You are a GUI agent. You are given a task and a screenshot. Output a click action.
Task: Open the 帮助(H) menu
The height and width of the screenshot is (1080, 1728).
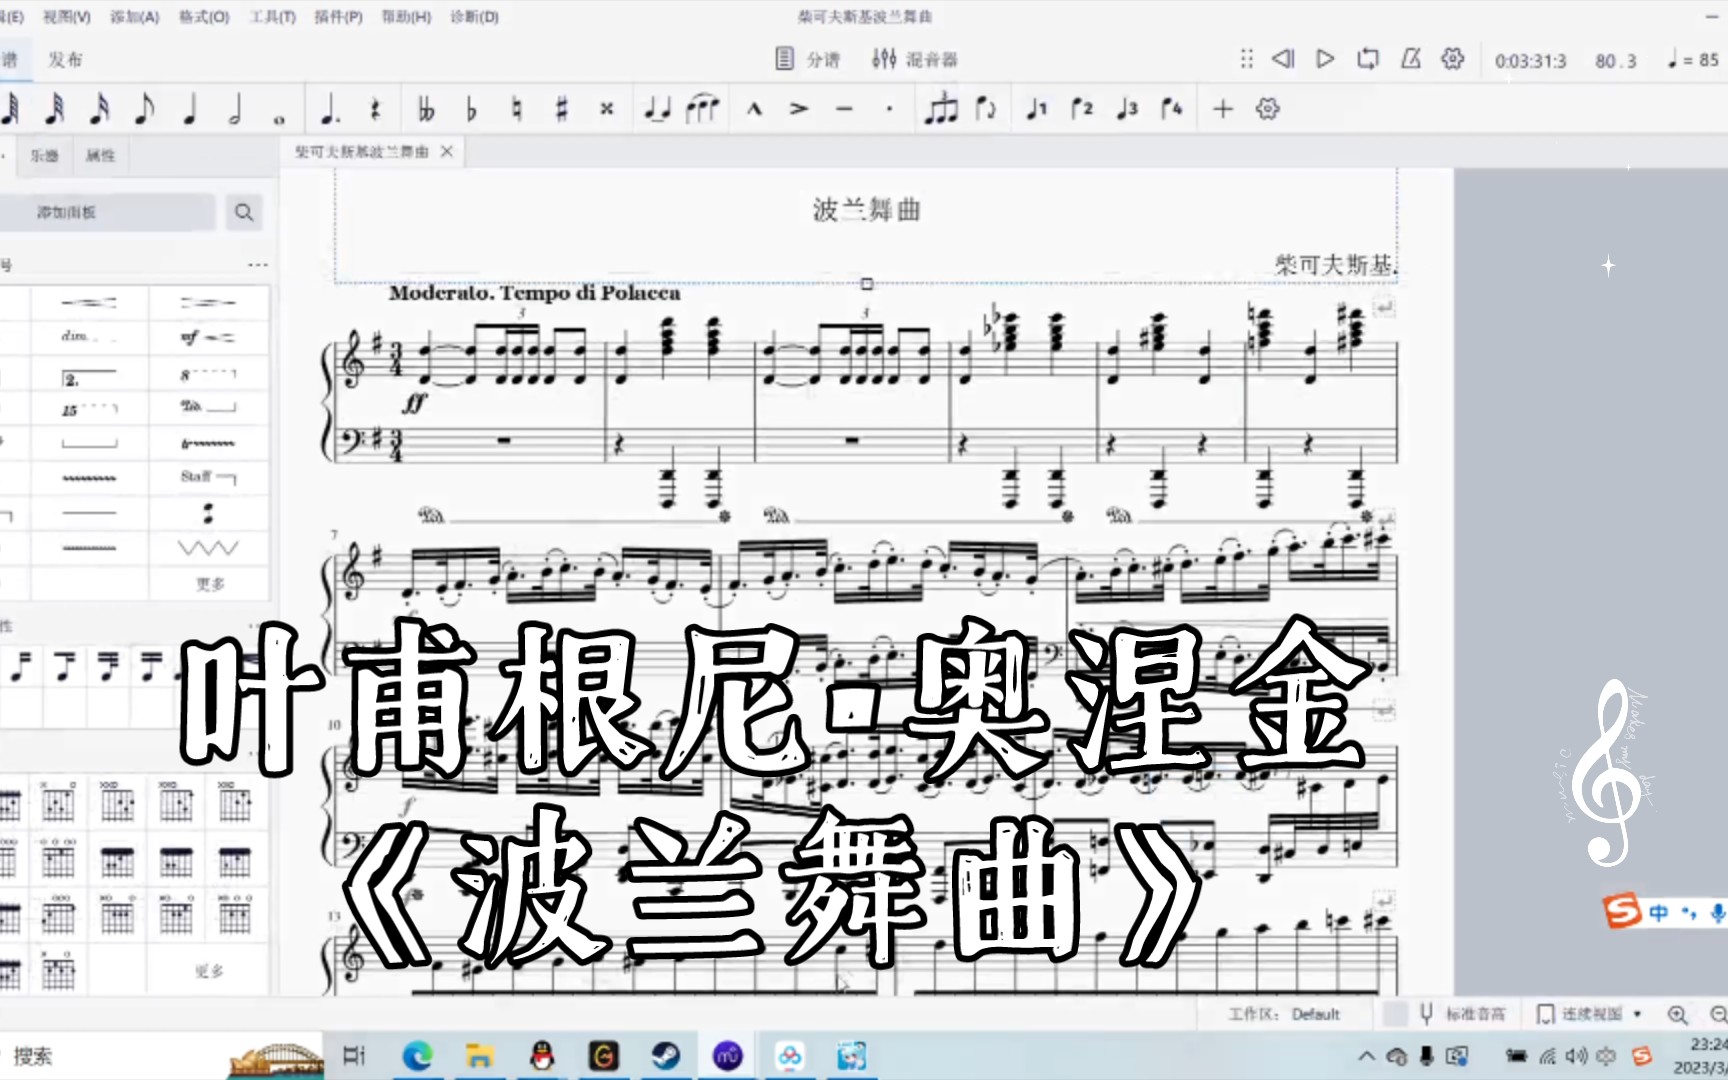(x=406, y=17)
